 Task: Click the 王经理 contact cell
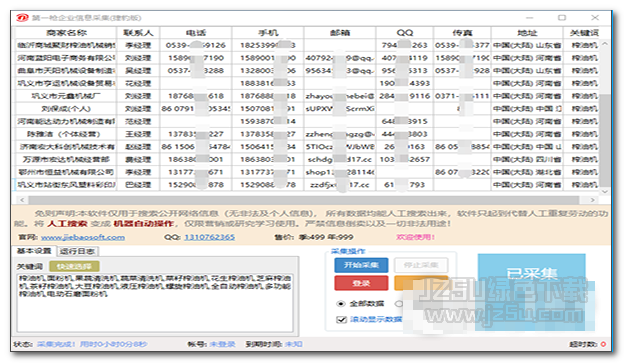(x=138, y=134)
